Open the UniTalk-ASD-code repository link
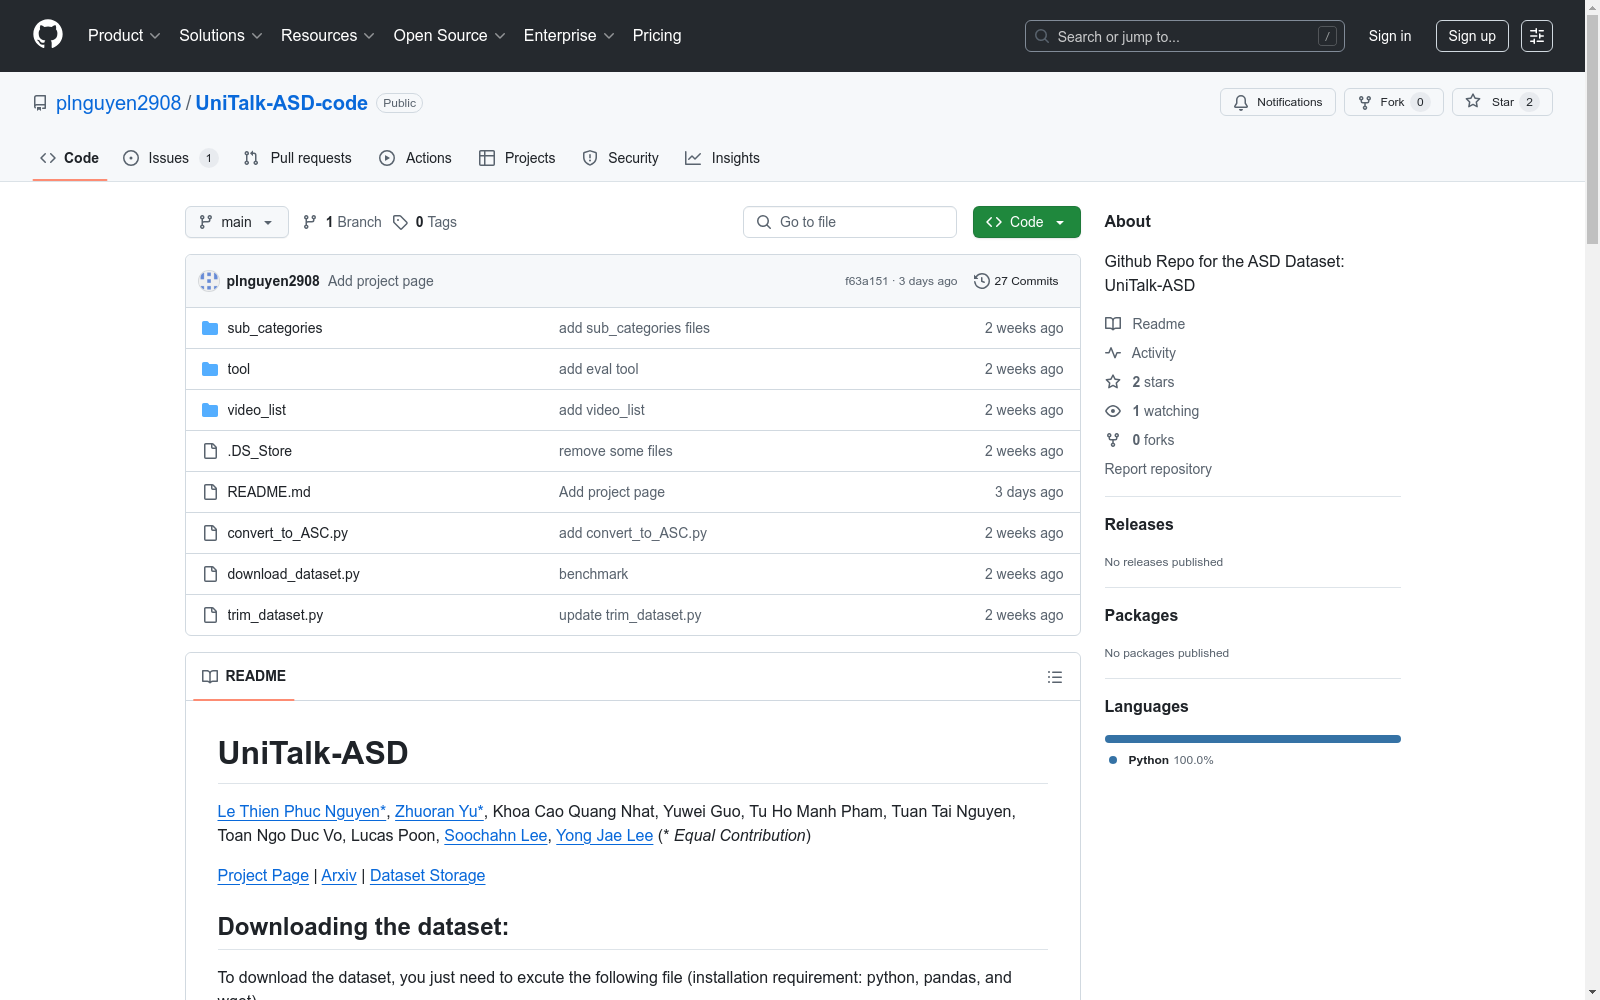Image resolution: width=1600 pixels, height=1000 pixels. pyautogui.click(x=282, y=103)
